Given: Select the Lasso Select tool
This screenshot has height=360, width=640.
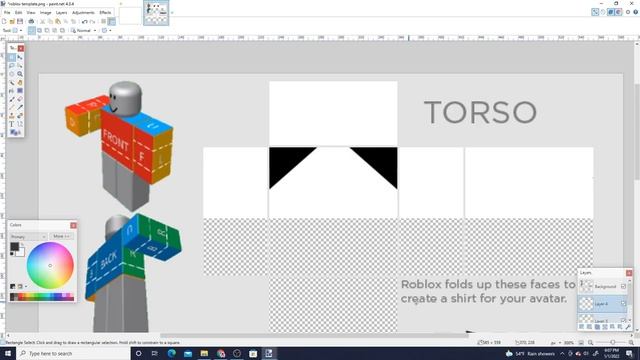Looking at the screenshot, I should point(12,66).
